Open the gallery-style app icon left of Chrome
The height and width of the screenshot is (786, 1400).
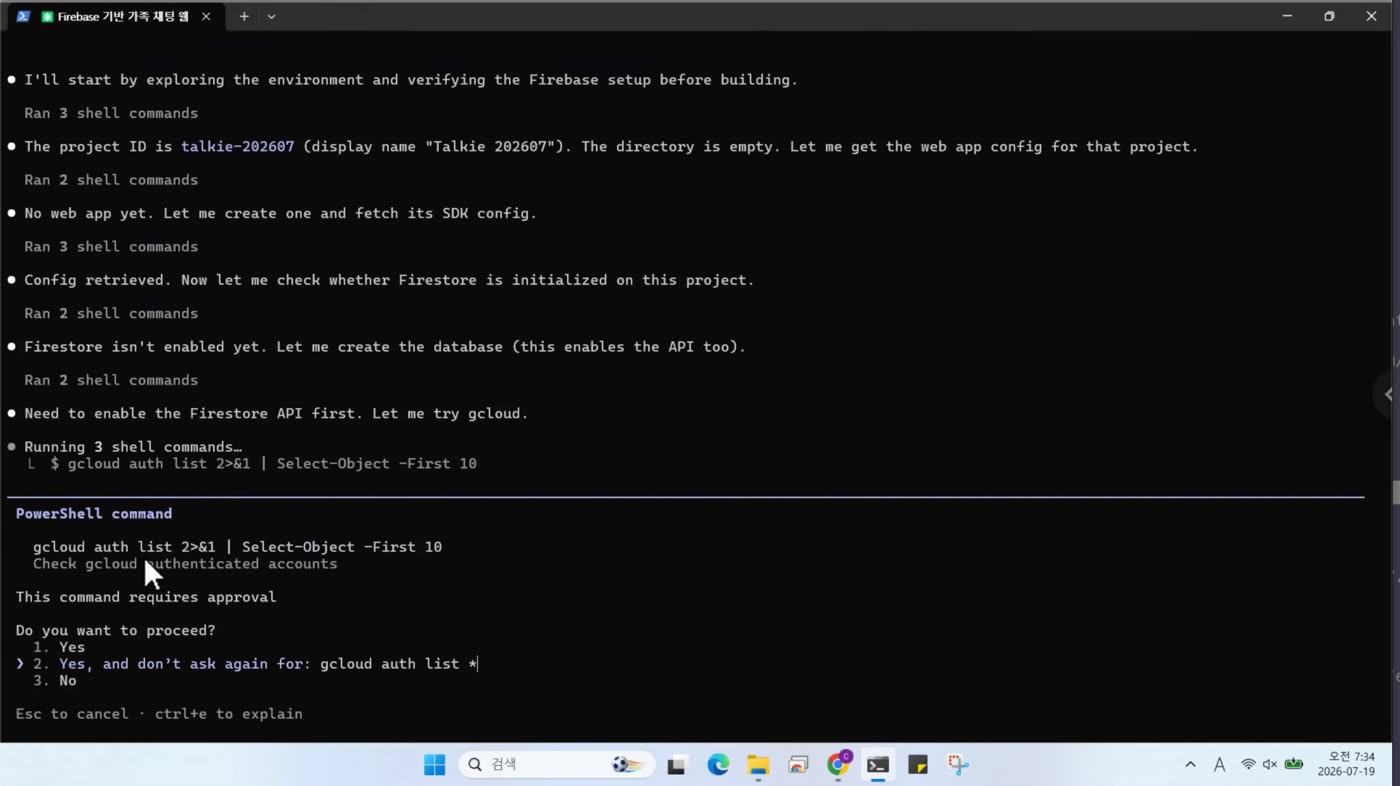798,765
